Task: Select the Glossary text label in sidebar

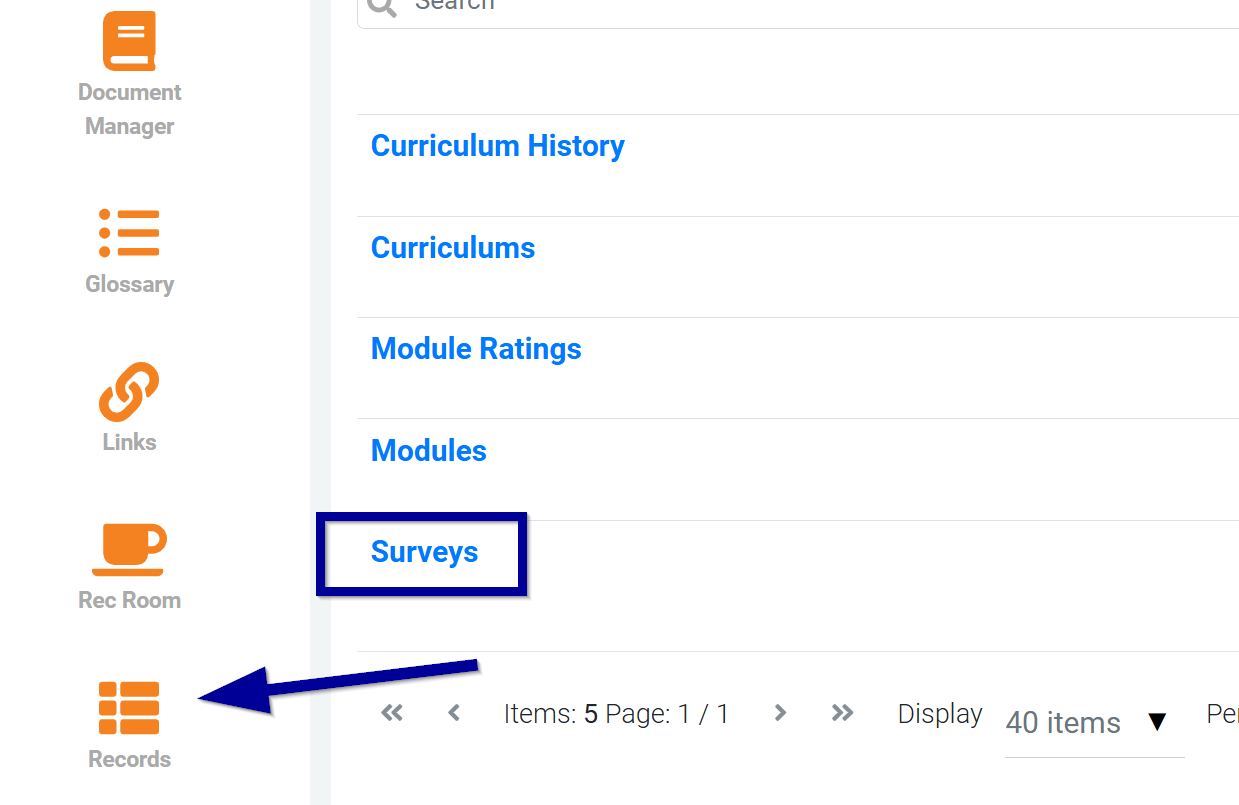Action: [129, 284]
